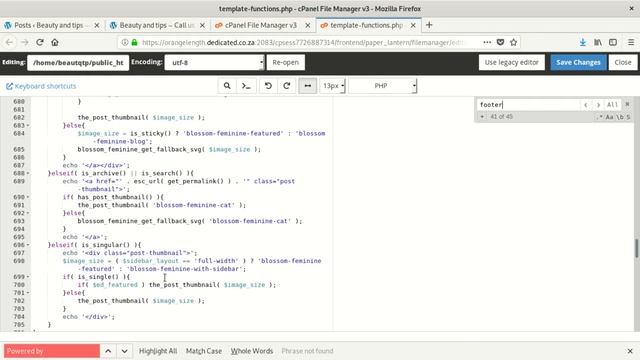Toggle whole word search \b option

pyautogui.click(x=620, y=117)
